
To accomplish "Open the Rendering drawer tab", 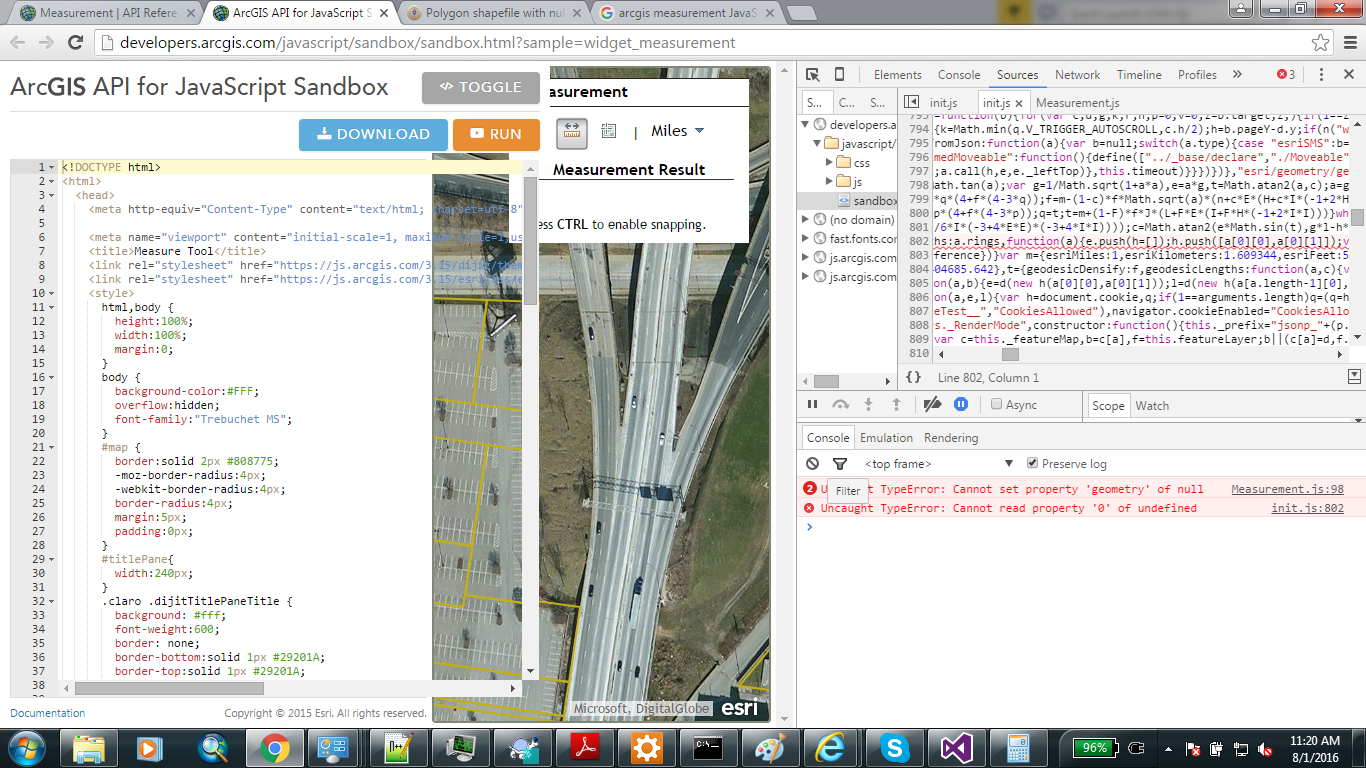I will [x=951, y=438].
